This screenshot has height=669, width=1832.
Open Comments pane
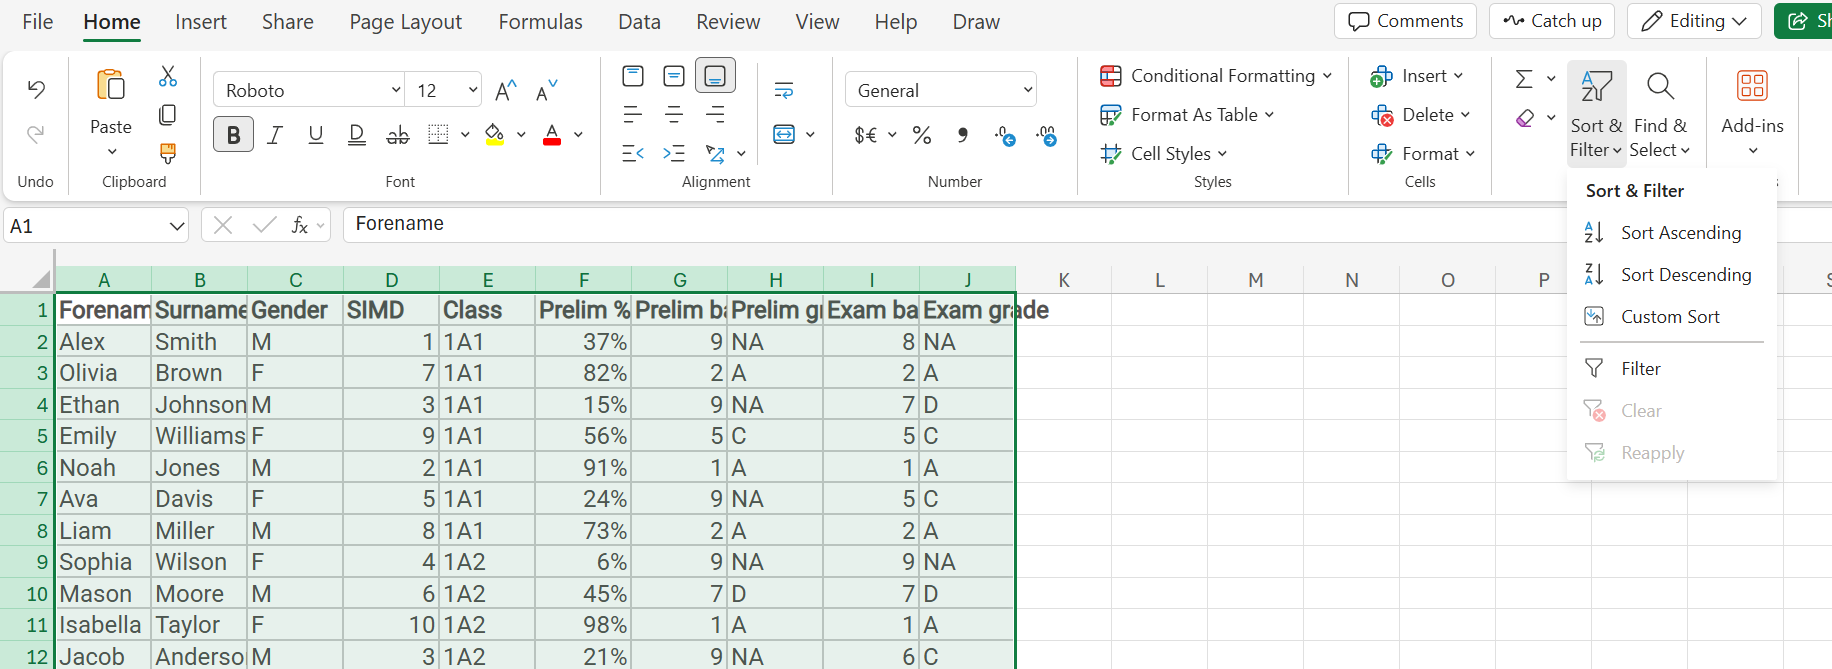coord(1405,21)
